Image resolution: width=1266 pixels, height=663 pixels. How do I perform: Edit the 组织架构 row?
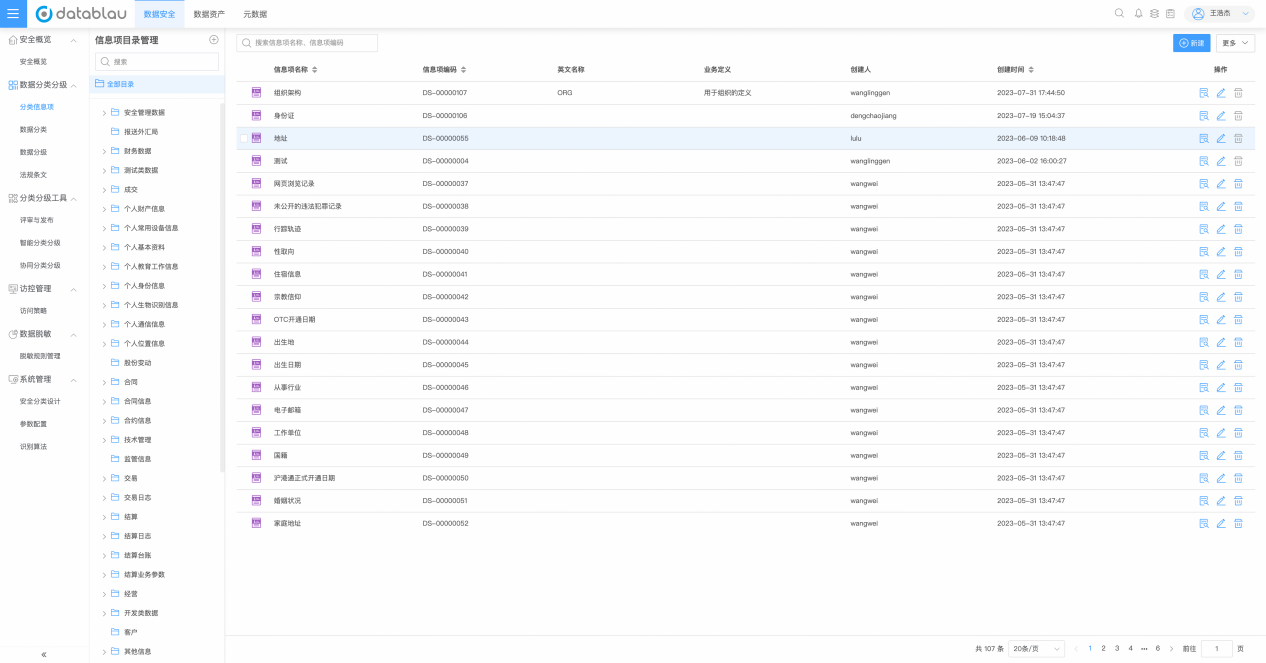[1221, 93]
